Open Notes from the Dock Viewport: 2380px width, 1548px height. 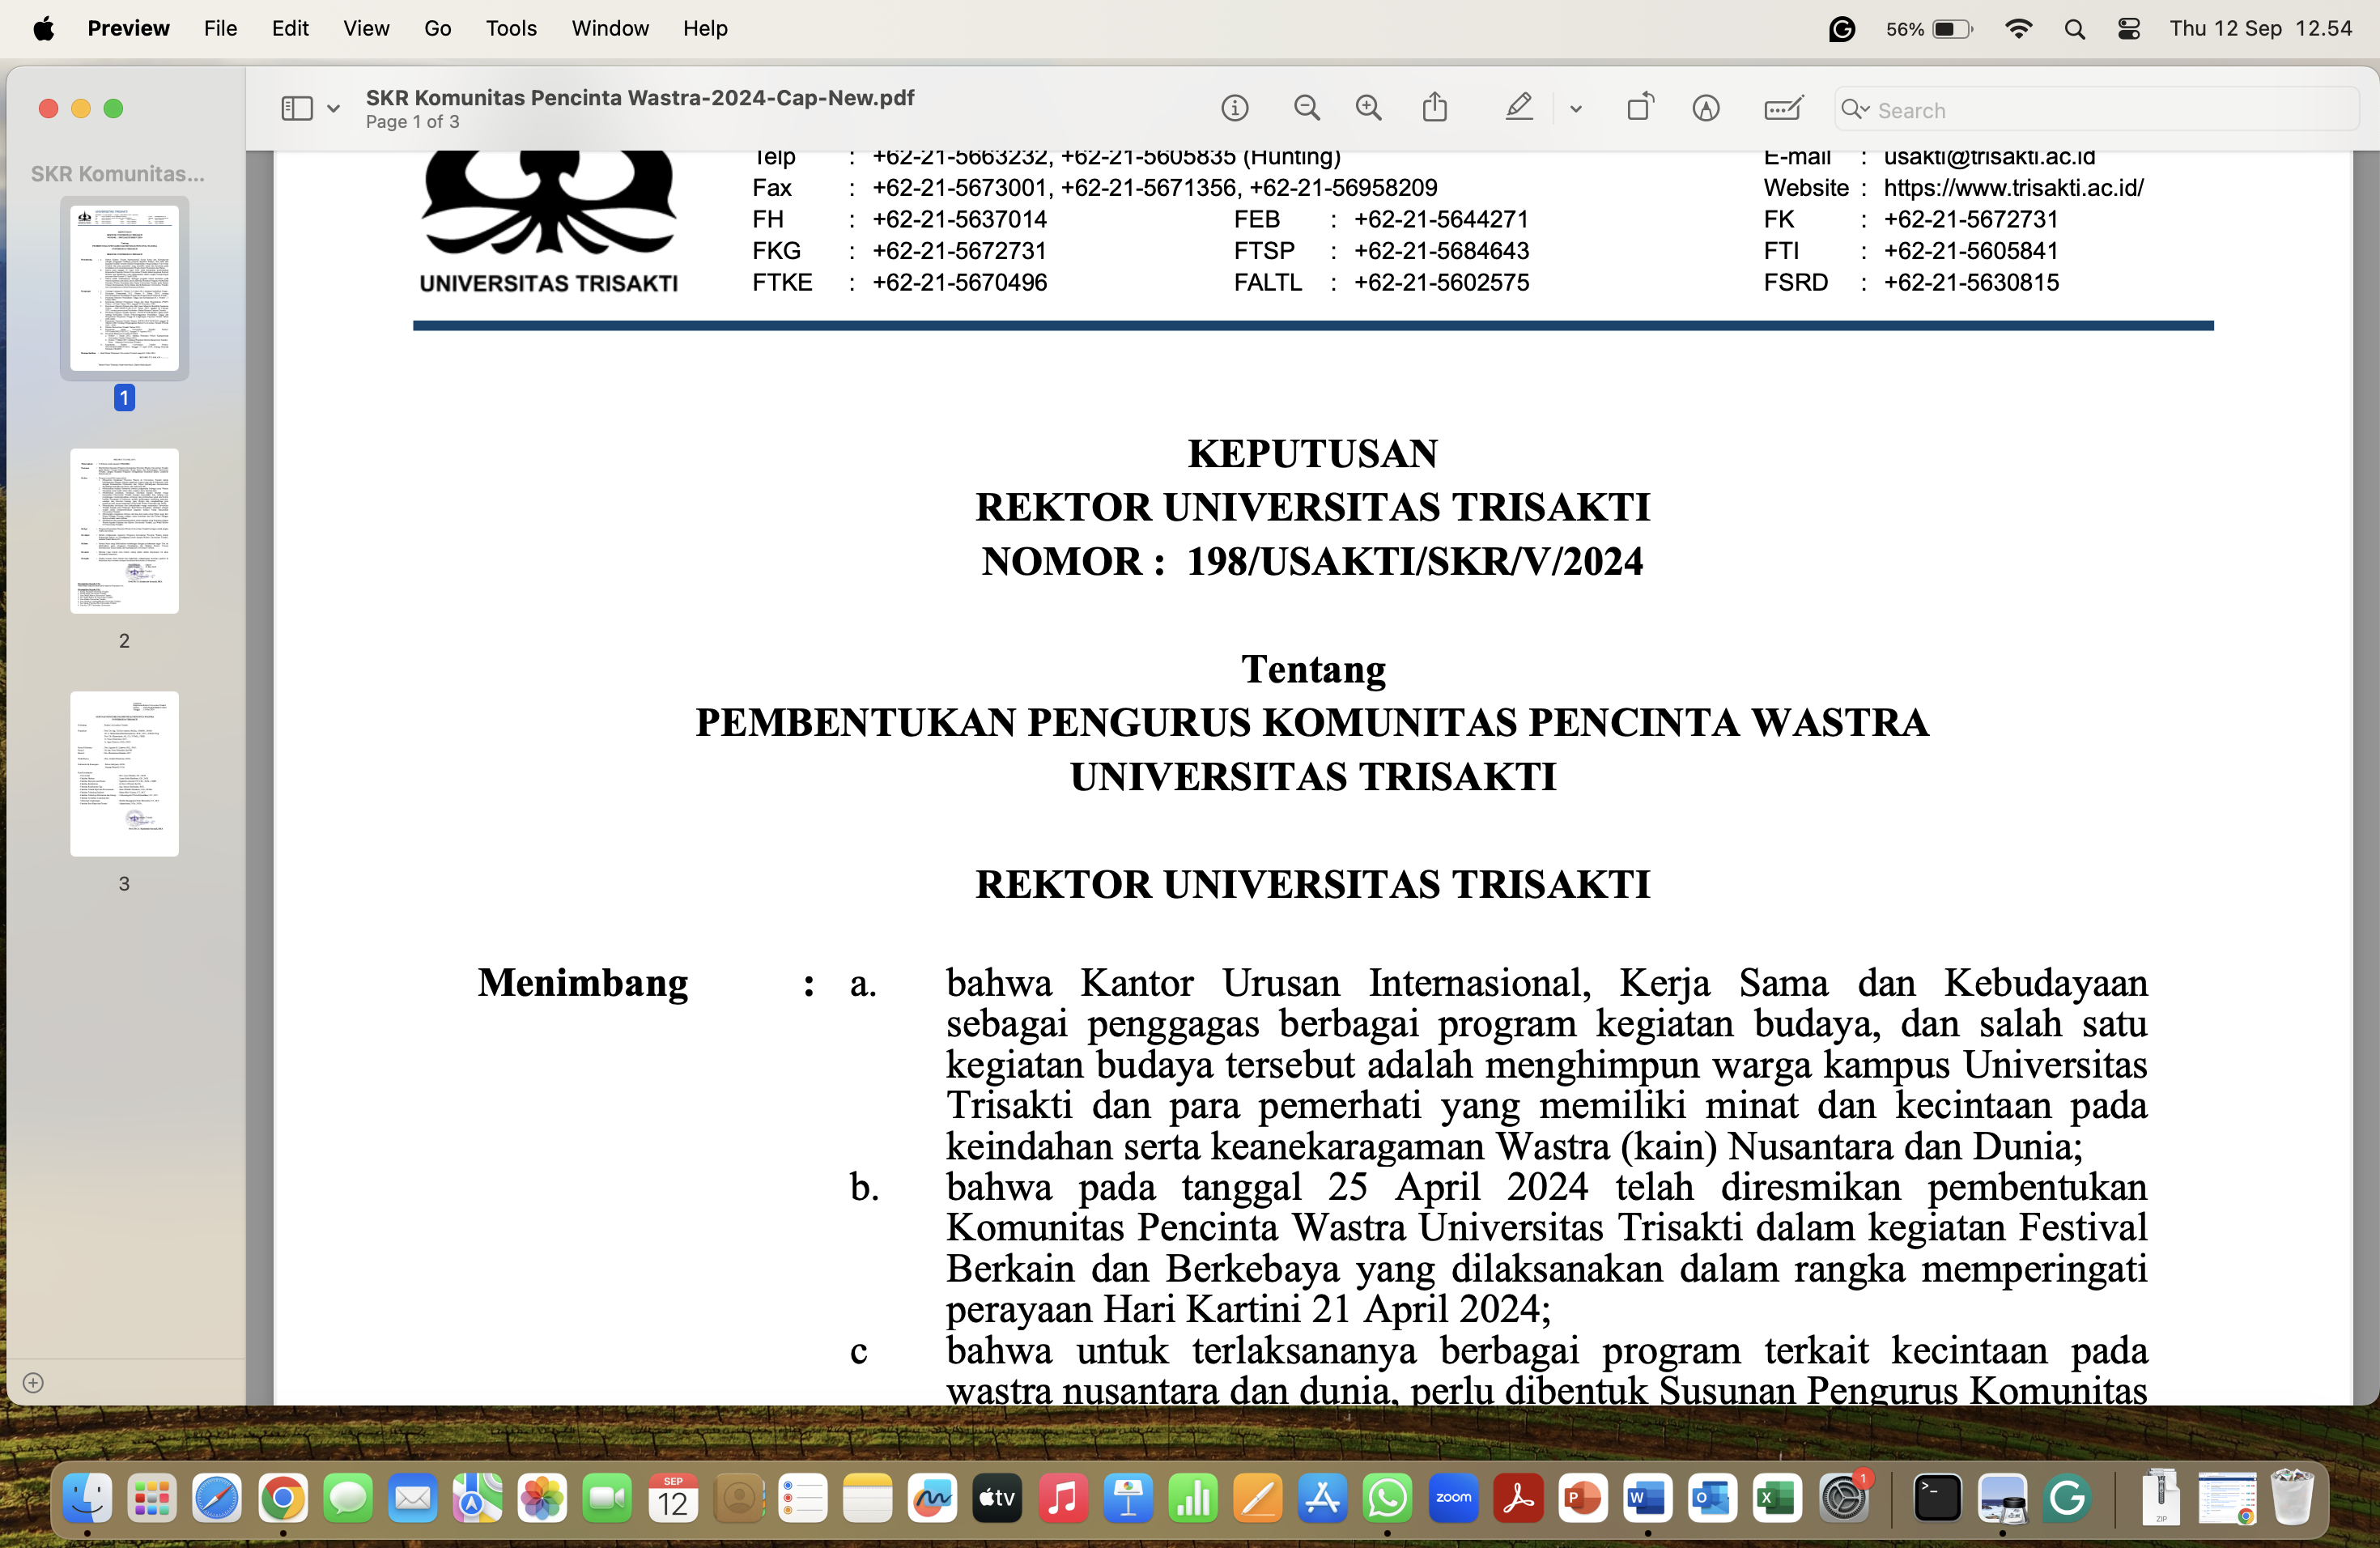click(x=868, y=1497)
